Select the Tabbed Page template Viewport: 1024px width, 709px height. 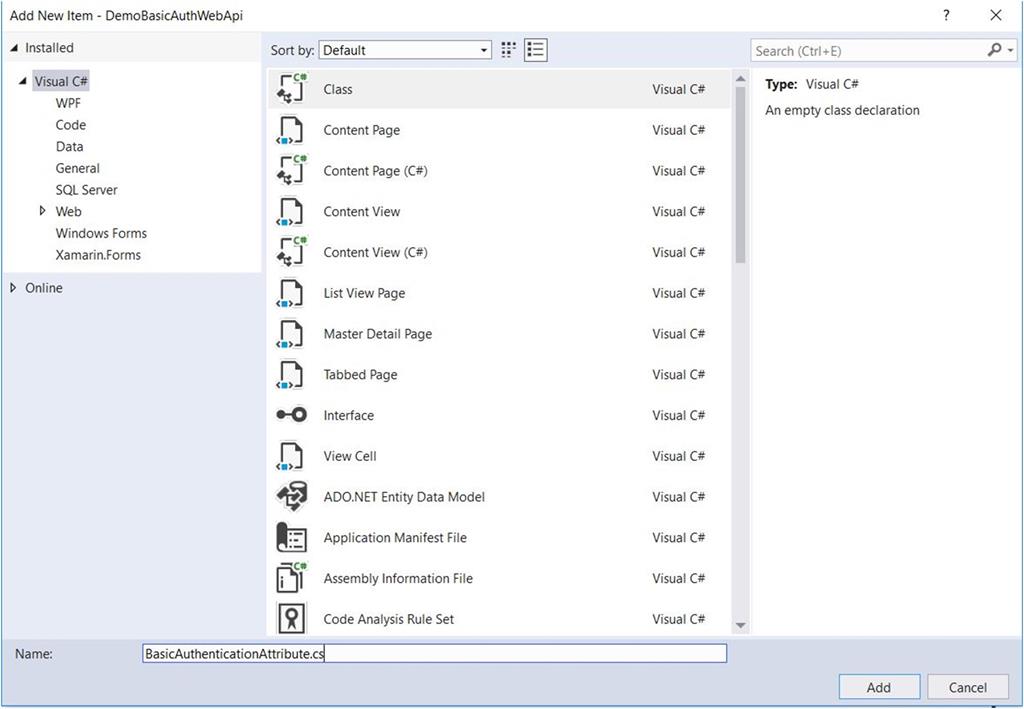[360, 374]
